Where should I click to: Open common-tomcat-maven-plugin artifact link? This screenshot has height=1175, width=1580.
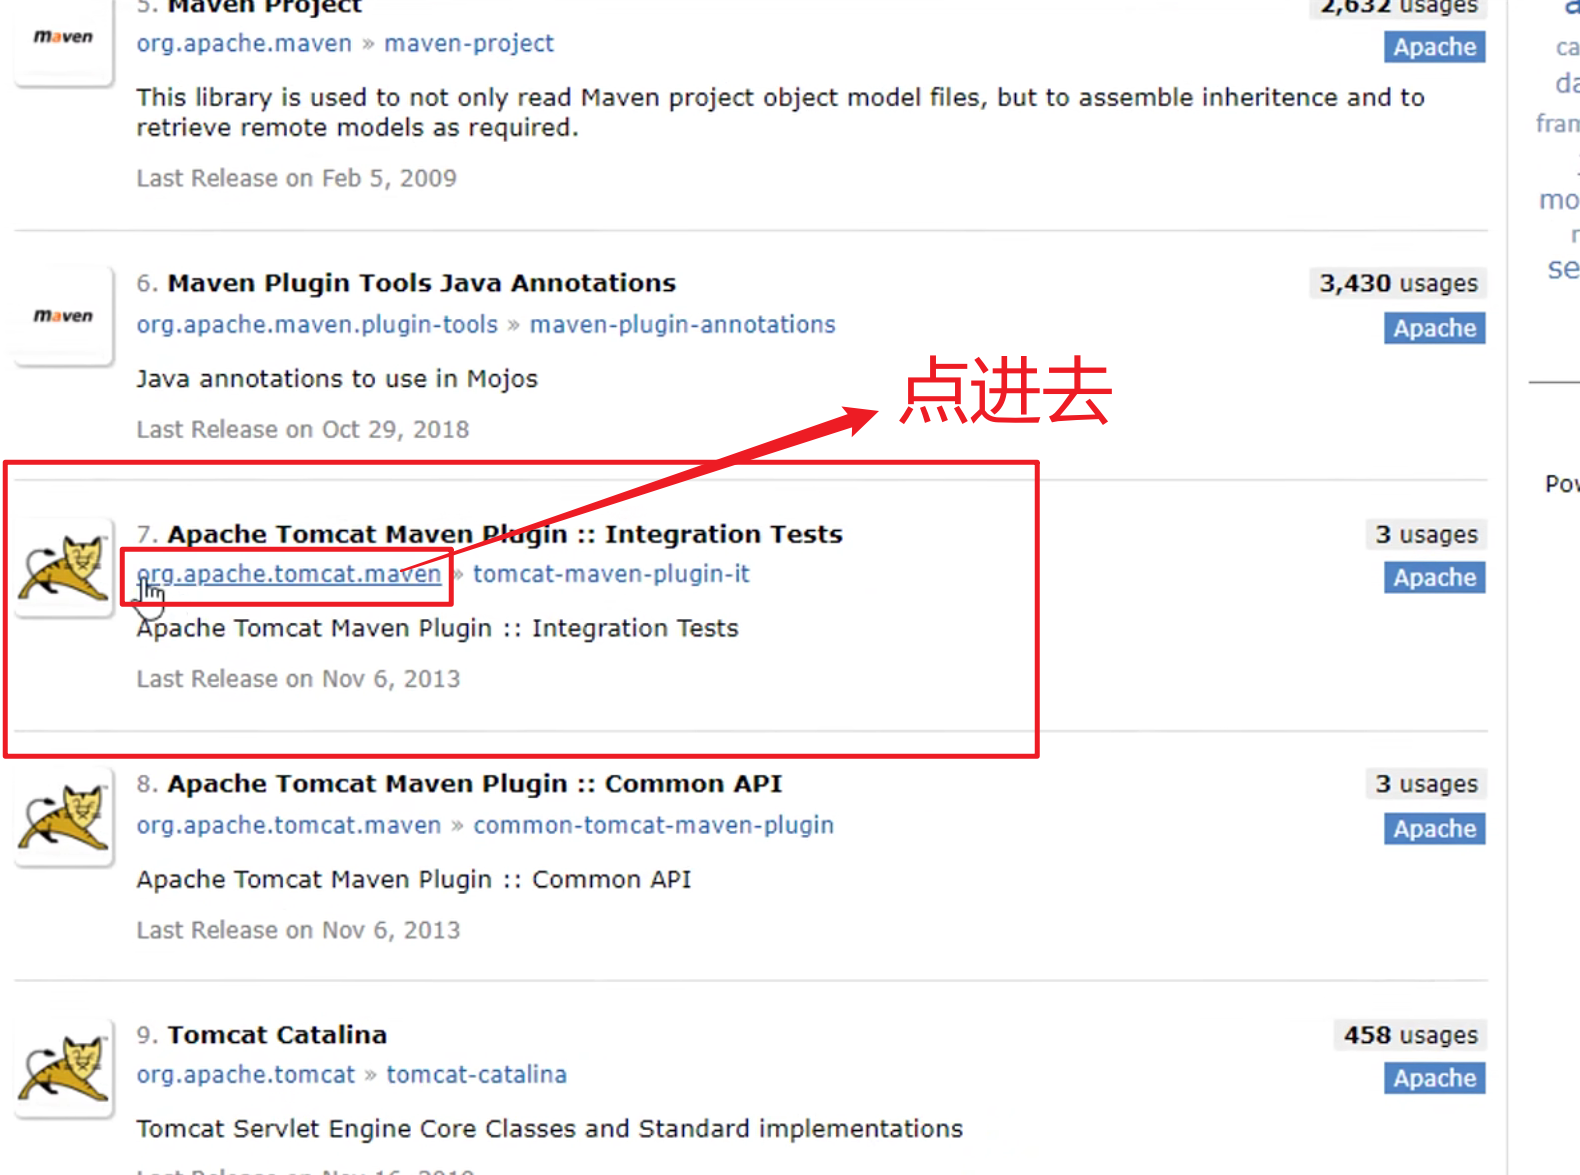coord(653,825)
